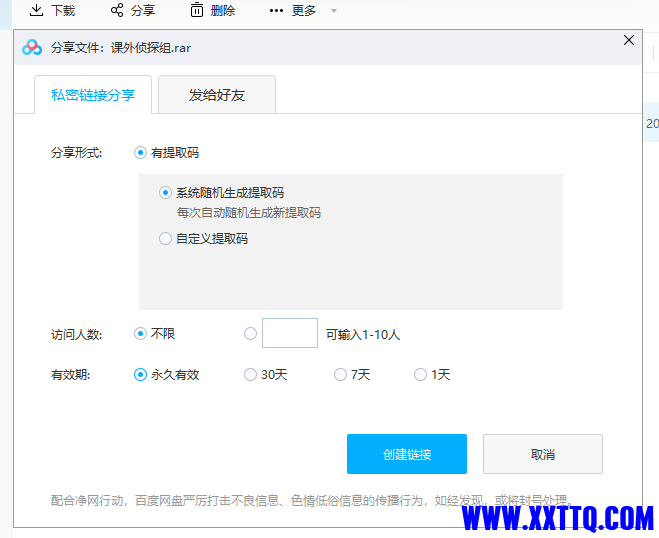Switch to the 发给好友 tab
Screen dimensions: 659x538
point(217,95)
